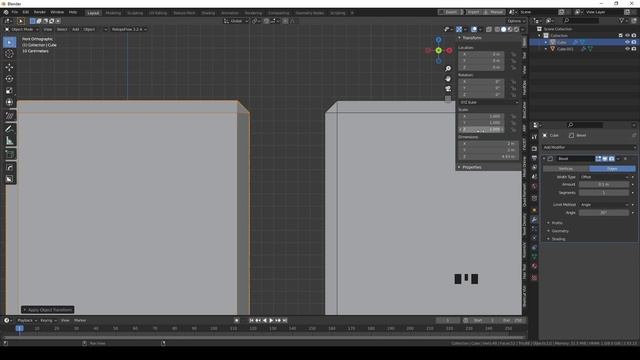
Task: Open the Object Mode dropdown
Action: (x=22, y=29)
